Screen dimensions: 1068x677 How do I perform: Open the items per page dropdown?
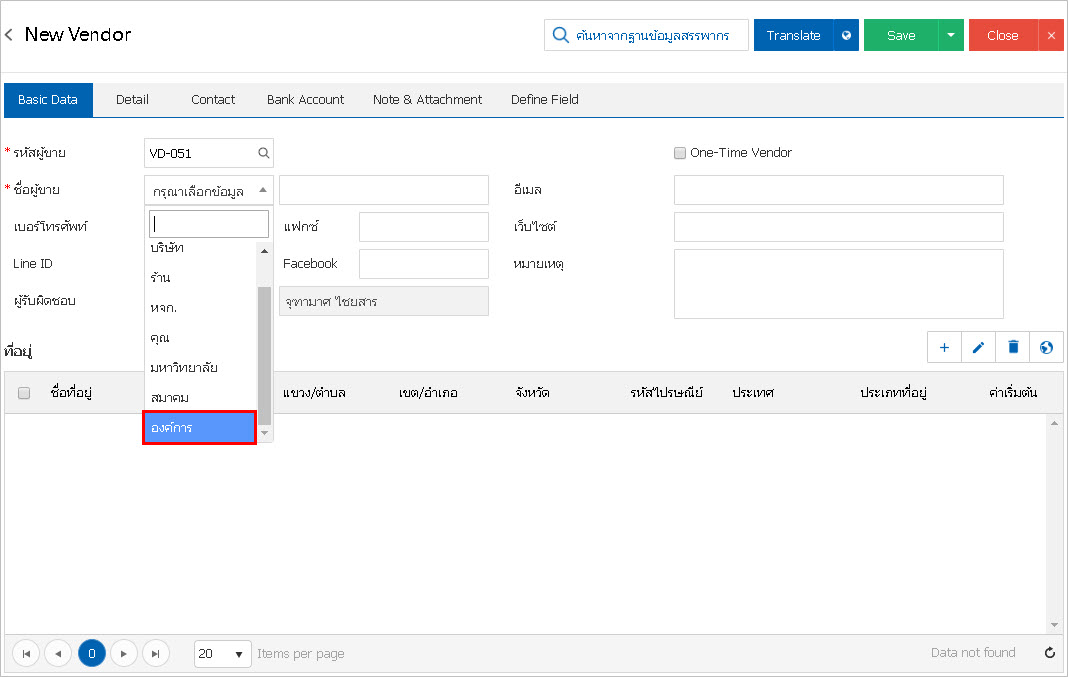(x=223, y=654)
